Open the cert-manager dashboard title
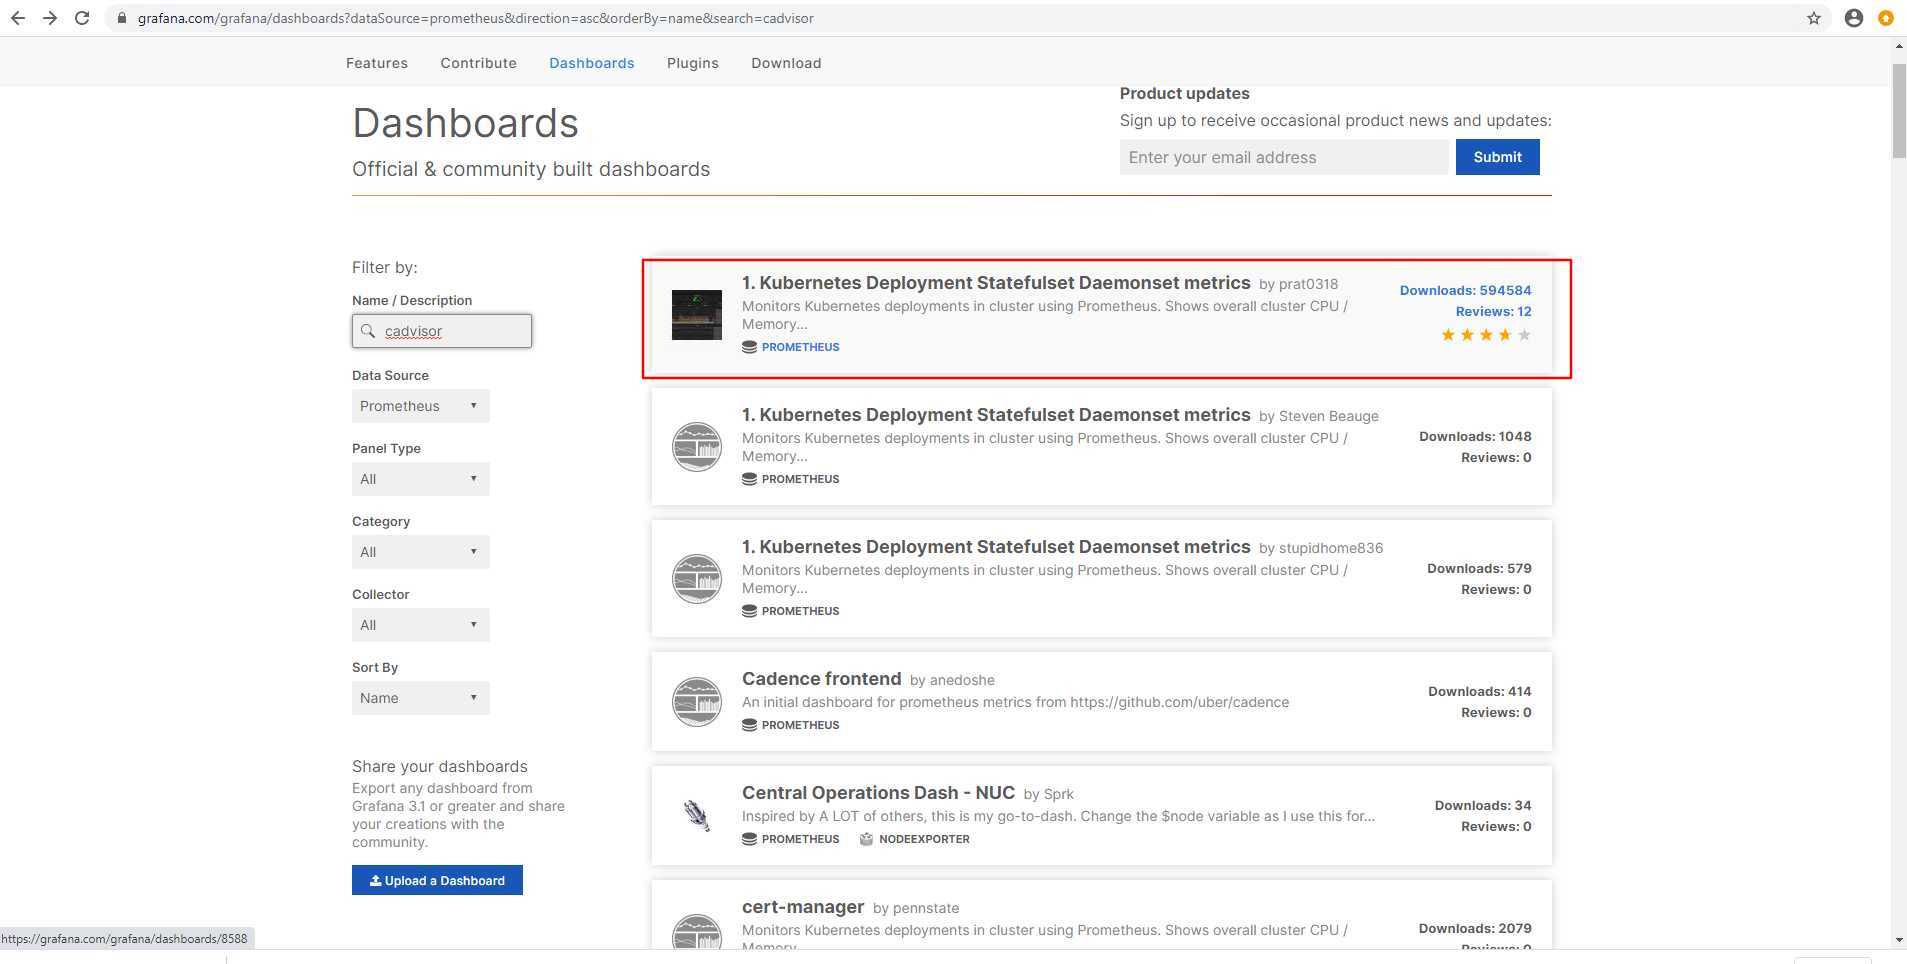The height and width of the screenshot is (964, 1907). point(803,907)
